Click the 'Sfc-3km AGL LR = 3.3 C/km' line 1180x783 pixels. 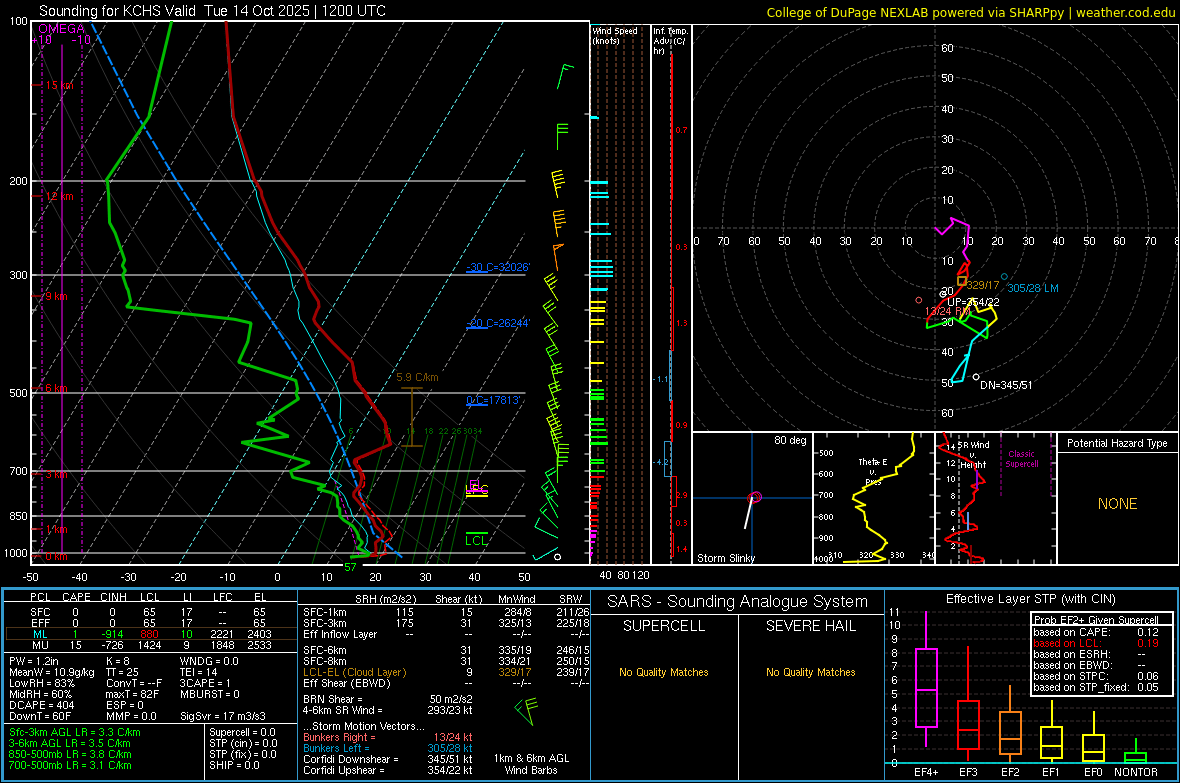(75, 732)
